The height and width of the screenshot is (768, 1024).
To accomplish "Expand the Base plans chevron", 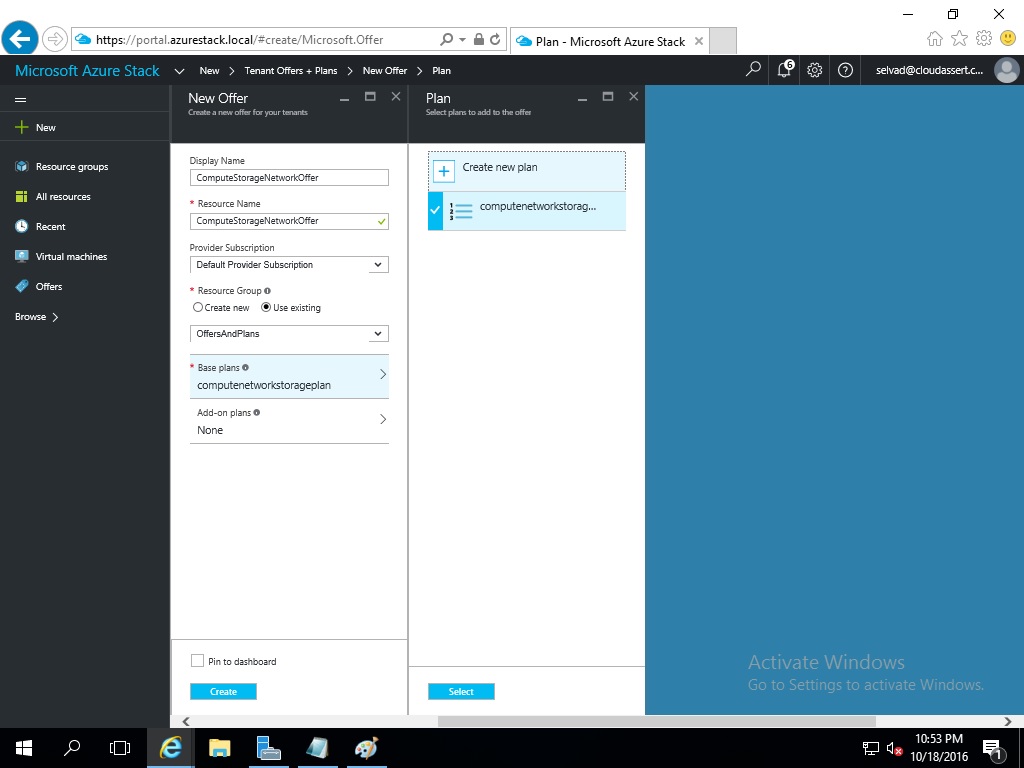I will tap(383, 374).
